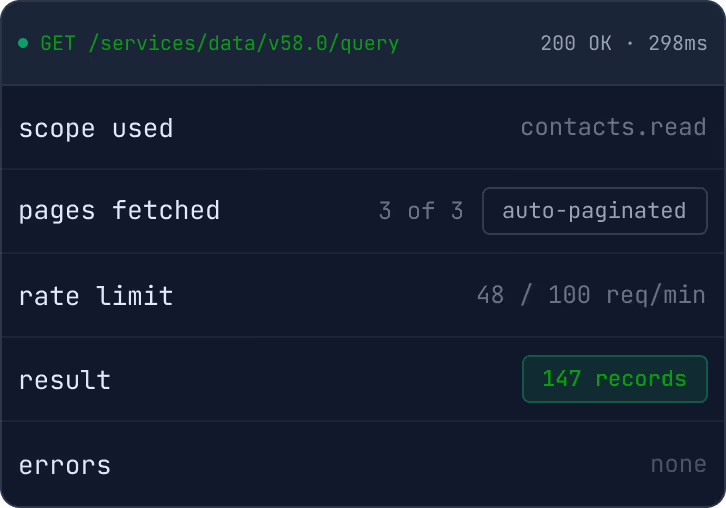Viewport: 726px width, 508px height.
Task: Select the scope used row label
Action: 96,128
